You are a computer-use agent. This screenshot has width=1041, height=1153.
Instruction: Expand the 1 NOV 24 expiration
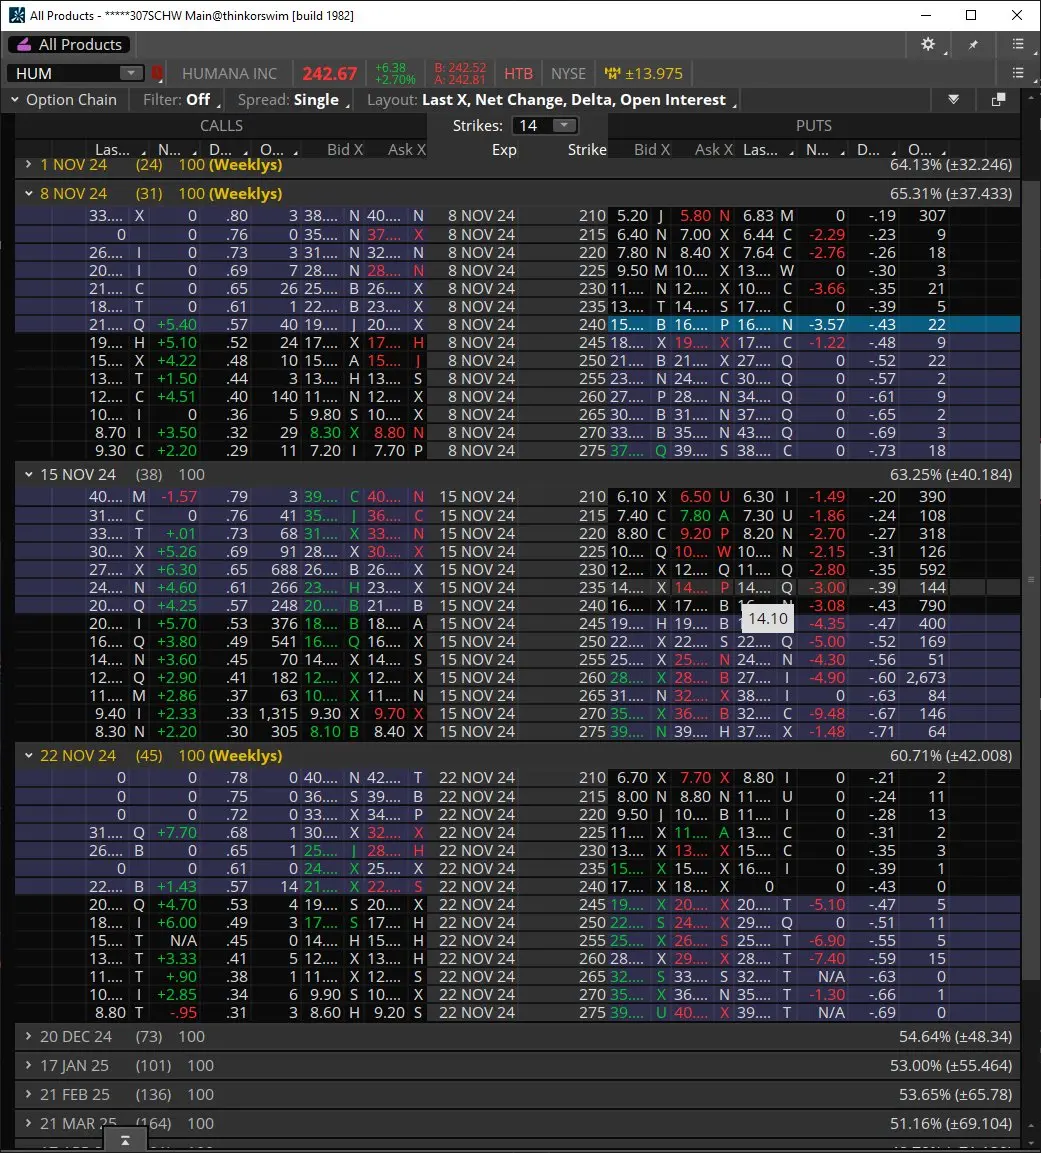point(28,165)
